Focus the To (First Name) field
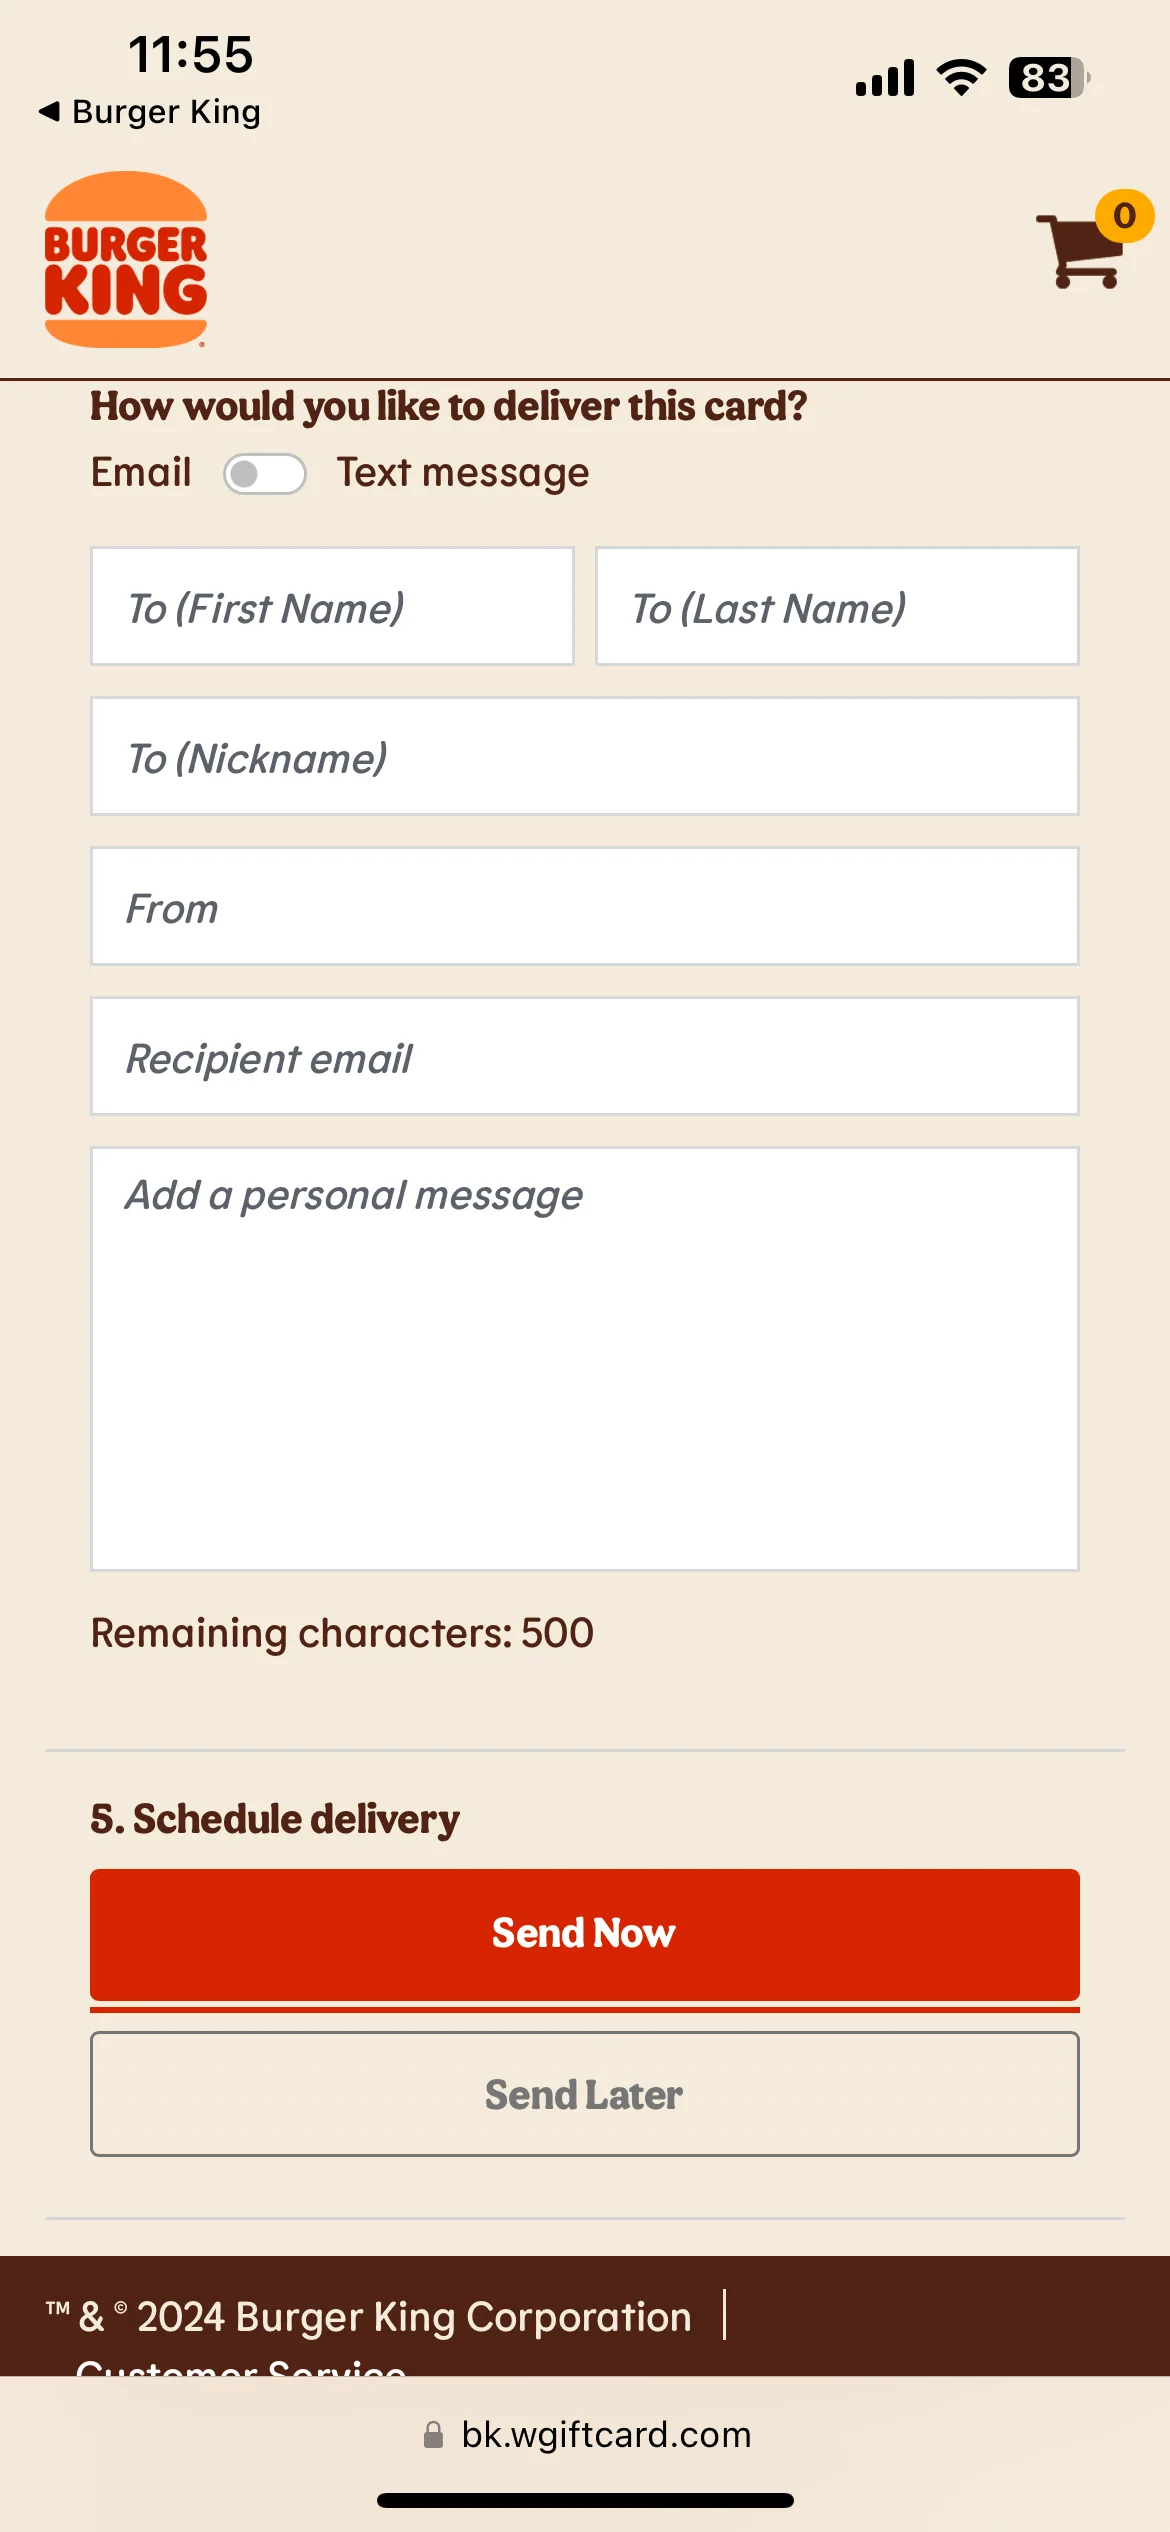This screenshot has width=1170, height=2532. (x=332, y=606)
